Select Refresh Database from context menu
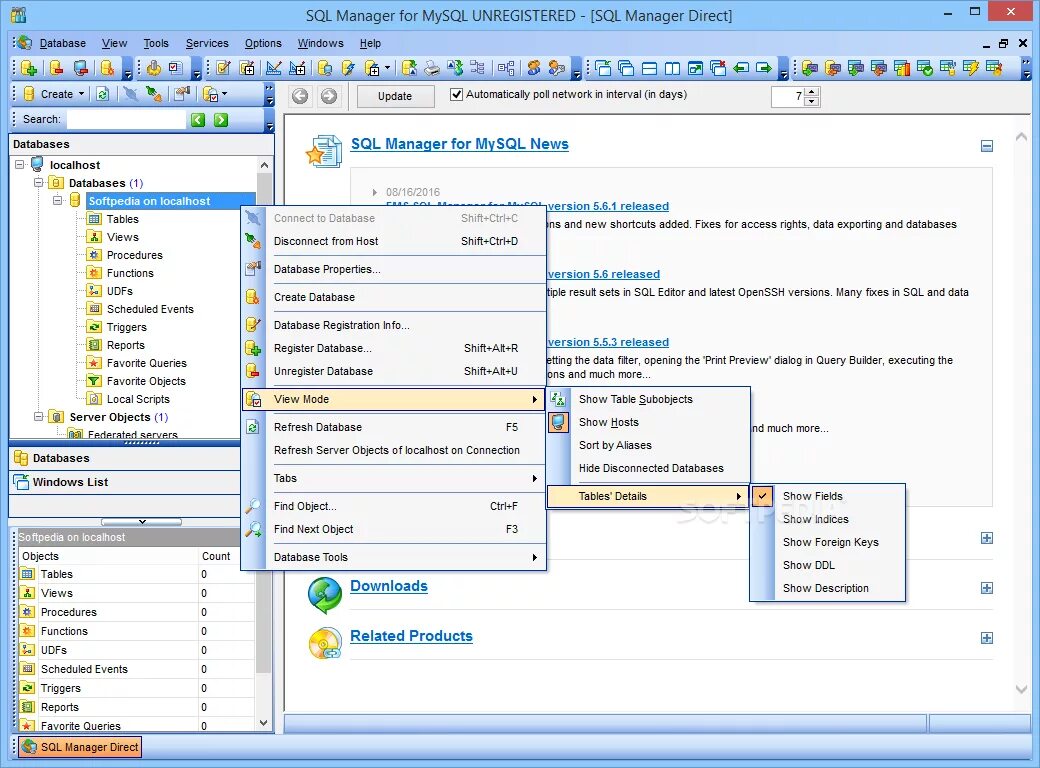Viewport: 1040px width, 768px height. 394,427
